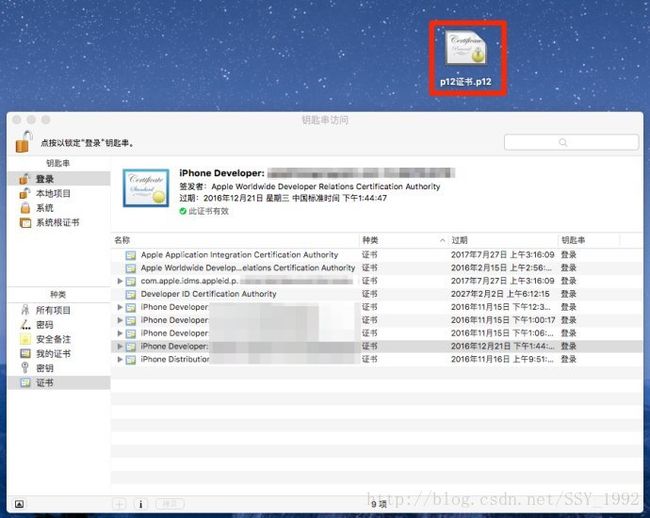Close the Keychain Access window
Viewport: 650px width, 518px height.
17,120
